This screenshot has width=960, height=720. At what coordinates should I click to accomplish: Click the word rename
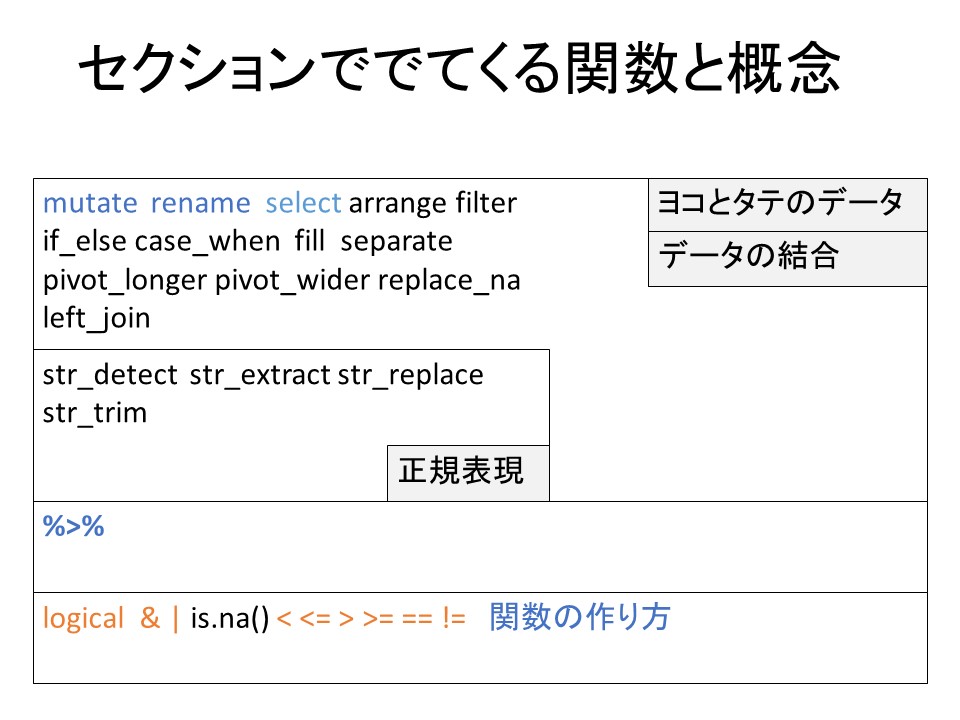200,204
